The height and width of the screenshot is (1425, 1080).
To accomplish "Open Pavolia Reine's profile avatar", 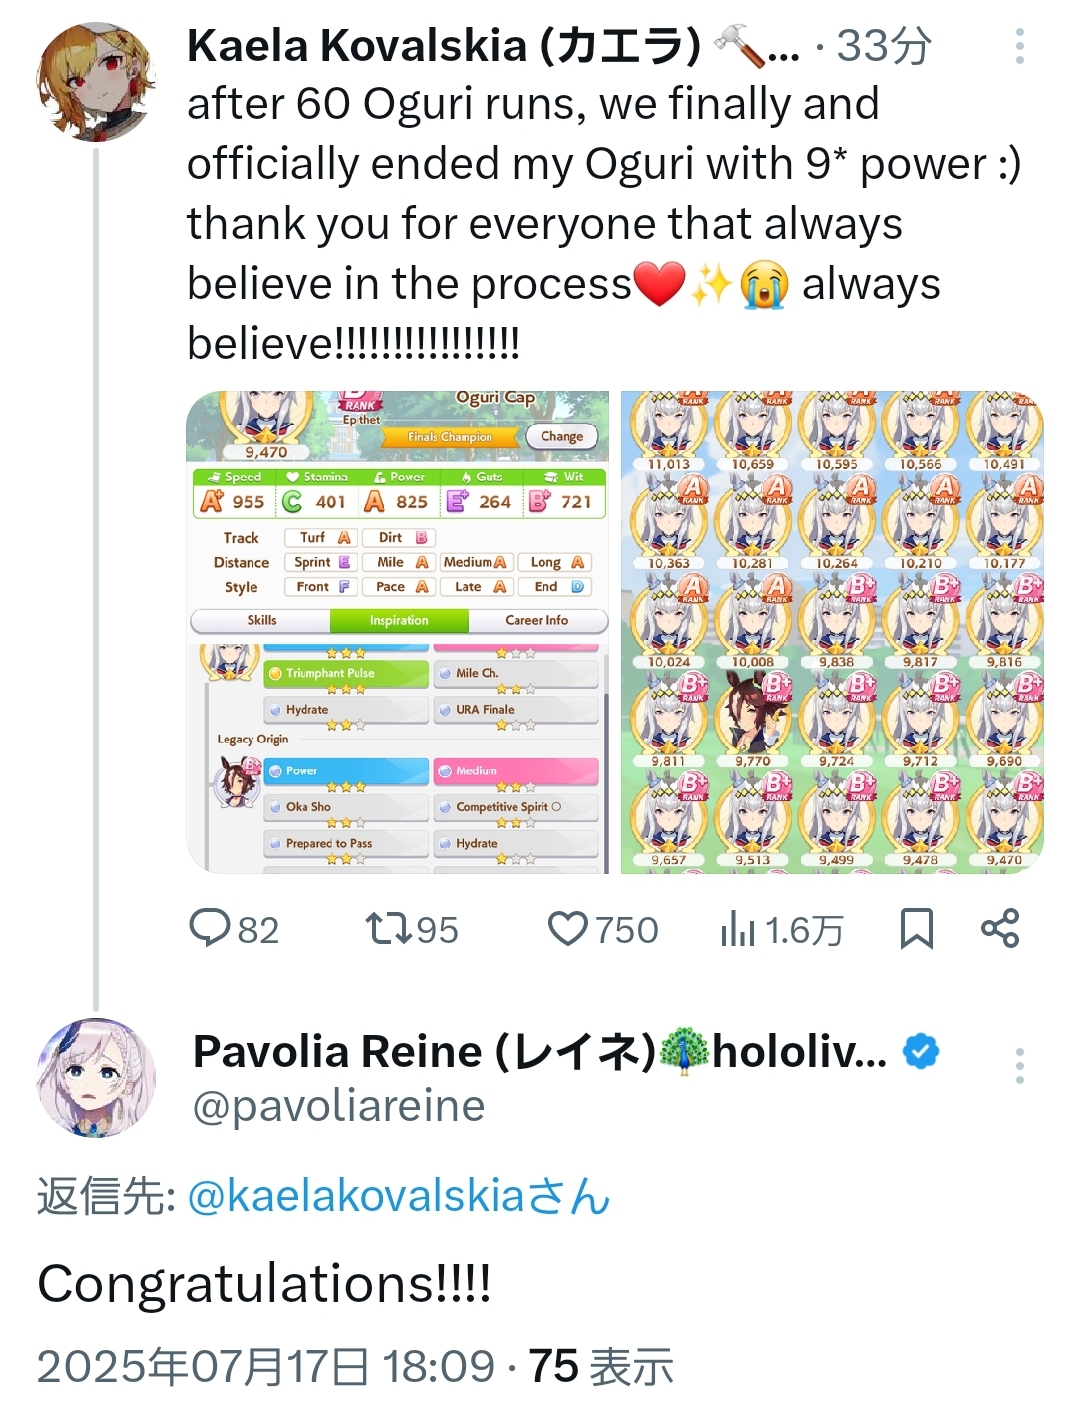I will [x=96, y=1077].
